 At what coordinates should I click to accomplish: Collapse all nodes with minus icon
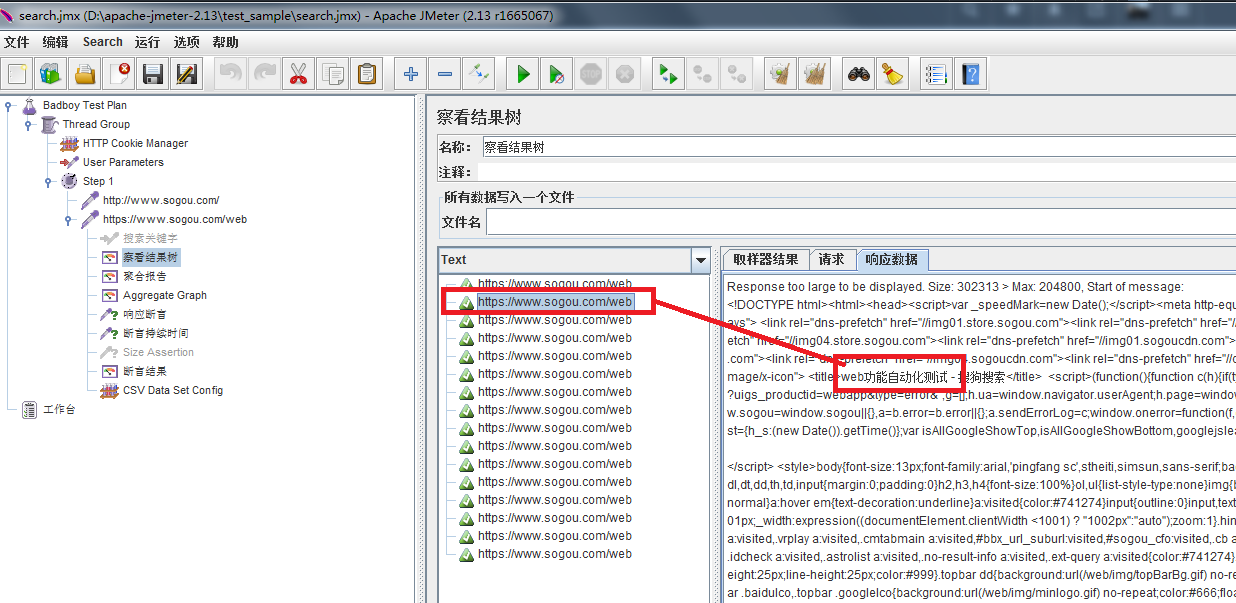point(445,74)
